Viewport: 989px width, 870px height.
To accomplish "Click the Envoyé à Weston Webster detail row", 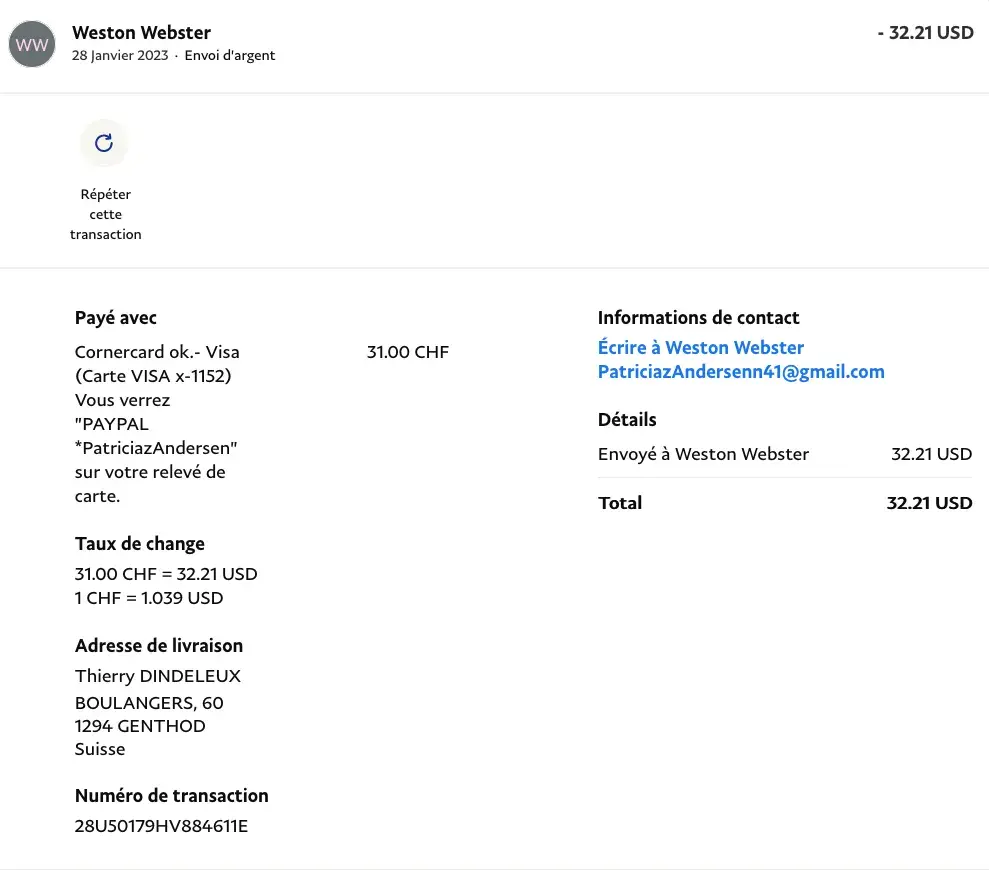I will (x=703, y=454).
